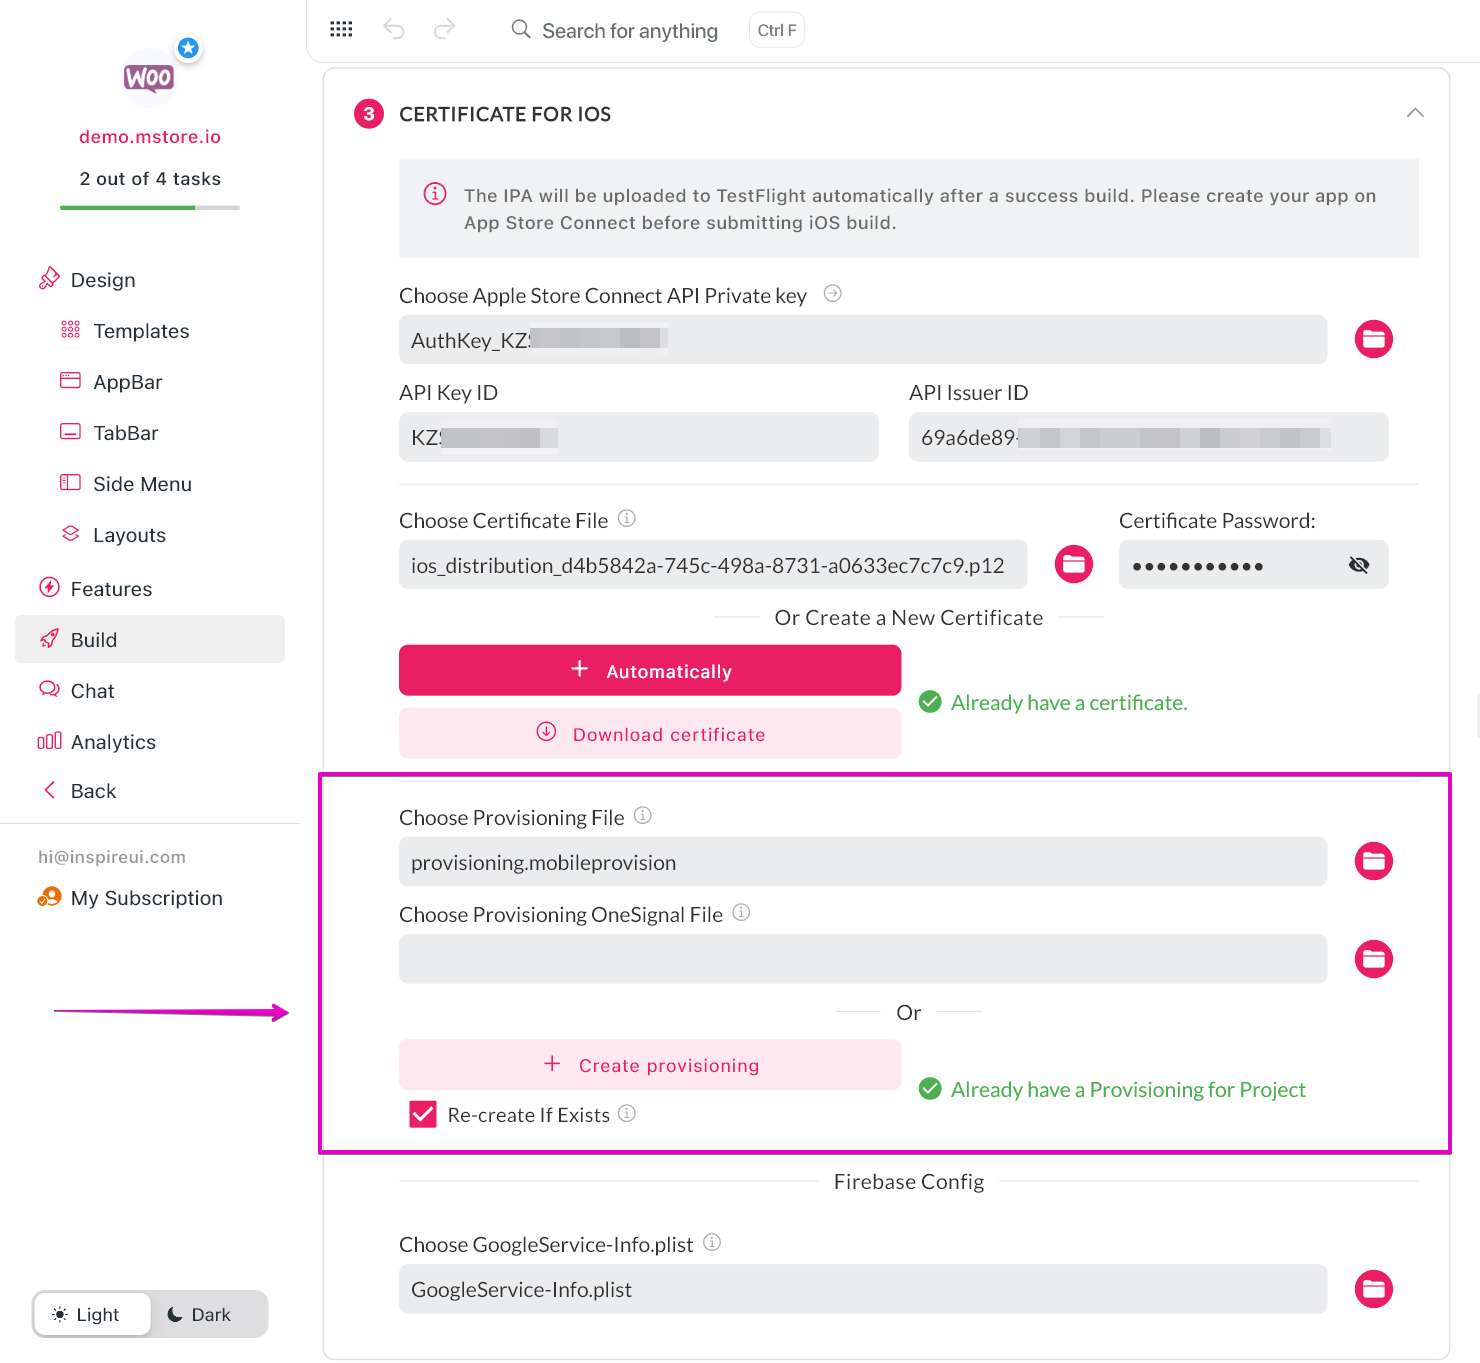Viewport: 1480px width, 1363px height.
Task: Uncheck the Re-create If Exists checkbox
Action: 423,1114
